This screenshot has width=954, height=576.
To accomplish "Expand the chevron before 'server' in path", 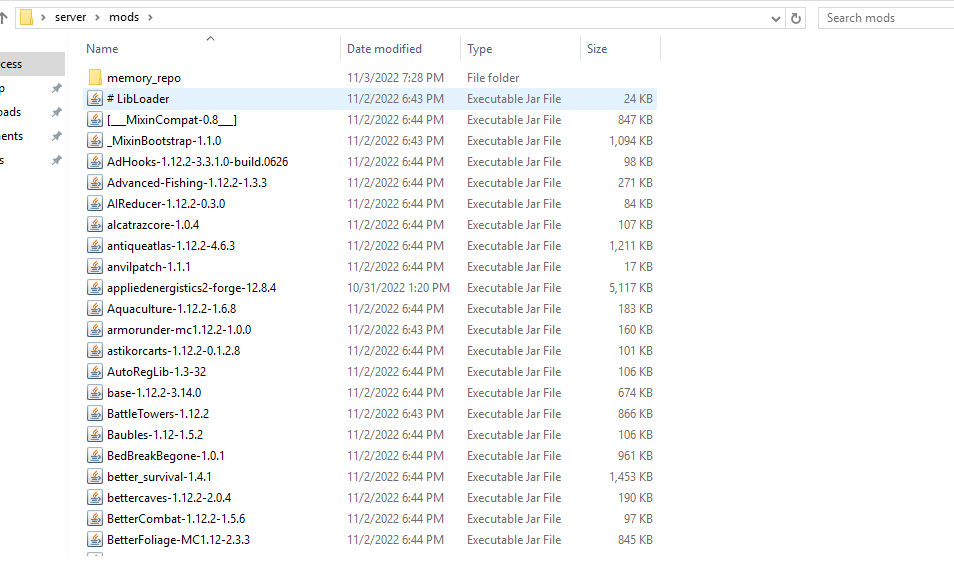I will click(x=43, y=18).
